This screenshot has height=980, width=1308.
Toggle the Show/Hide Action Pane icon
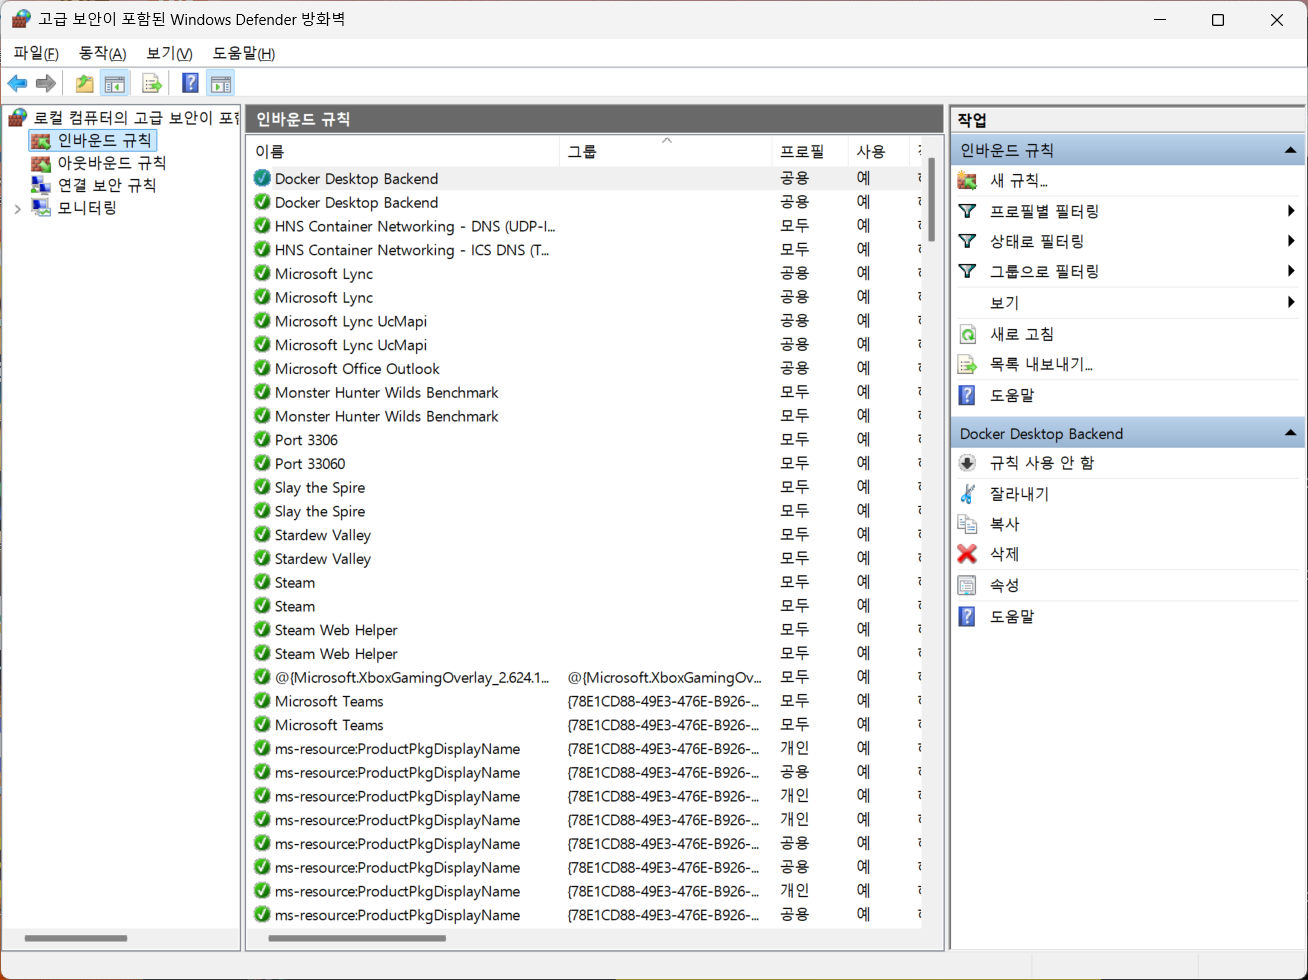[x=221, y=83]
